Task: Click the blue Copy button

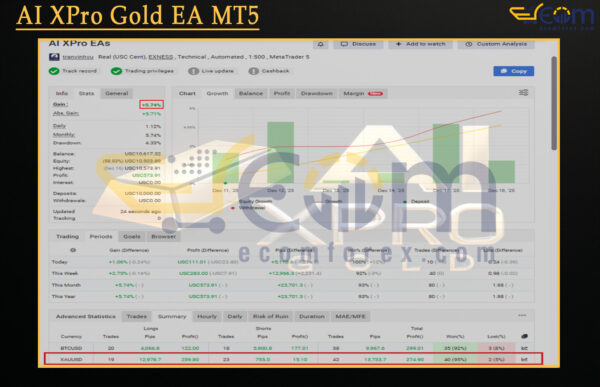Action: (x=514, y=71)
